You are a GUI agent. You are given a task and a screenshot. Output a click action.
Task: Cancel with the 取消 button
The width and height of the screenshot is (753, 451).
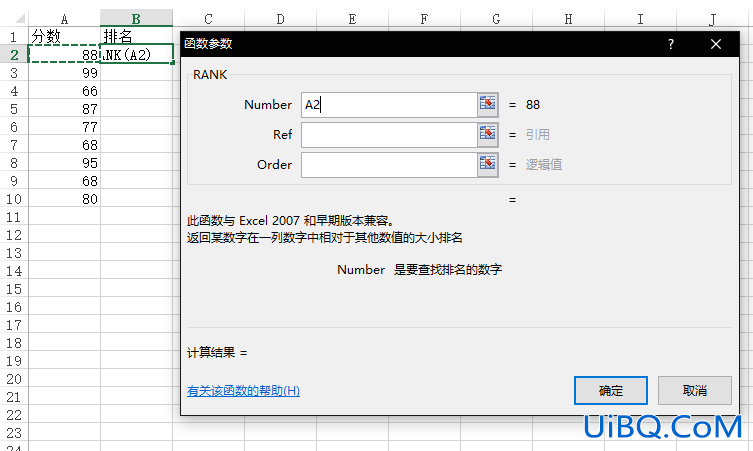(694, 390)
